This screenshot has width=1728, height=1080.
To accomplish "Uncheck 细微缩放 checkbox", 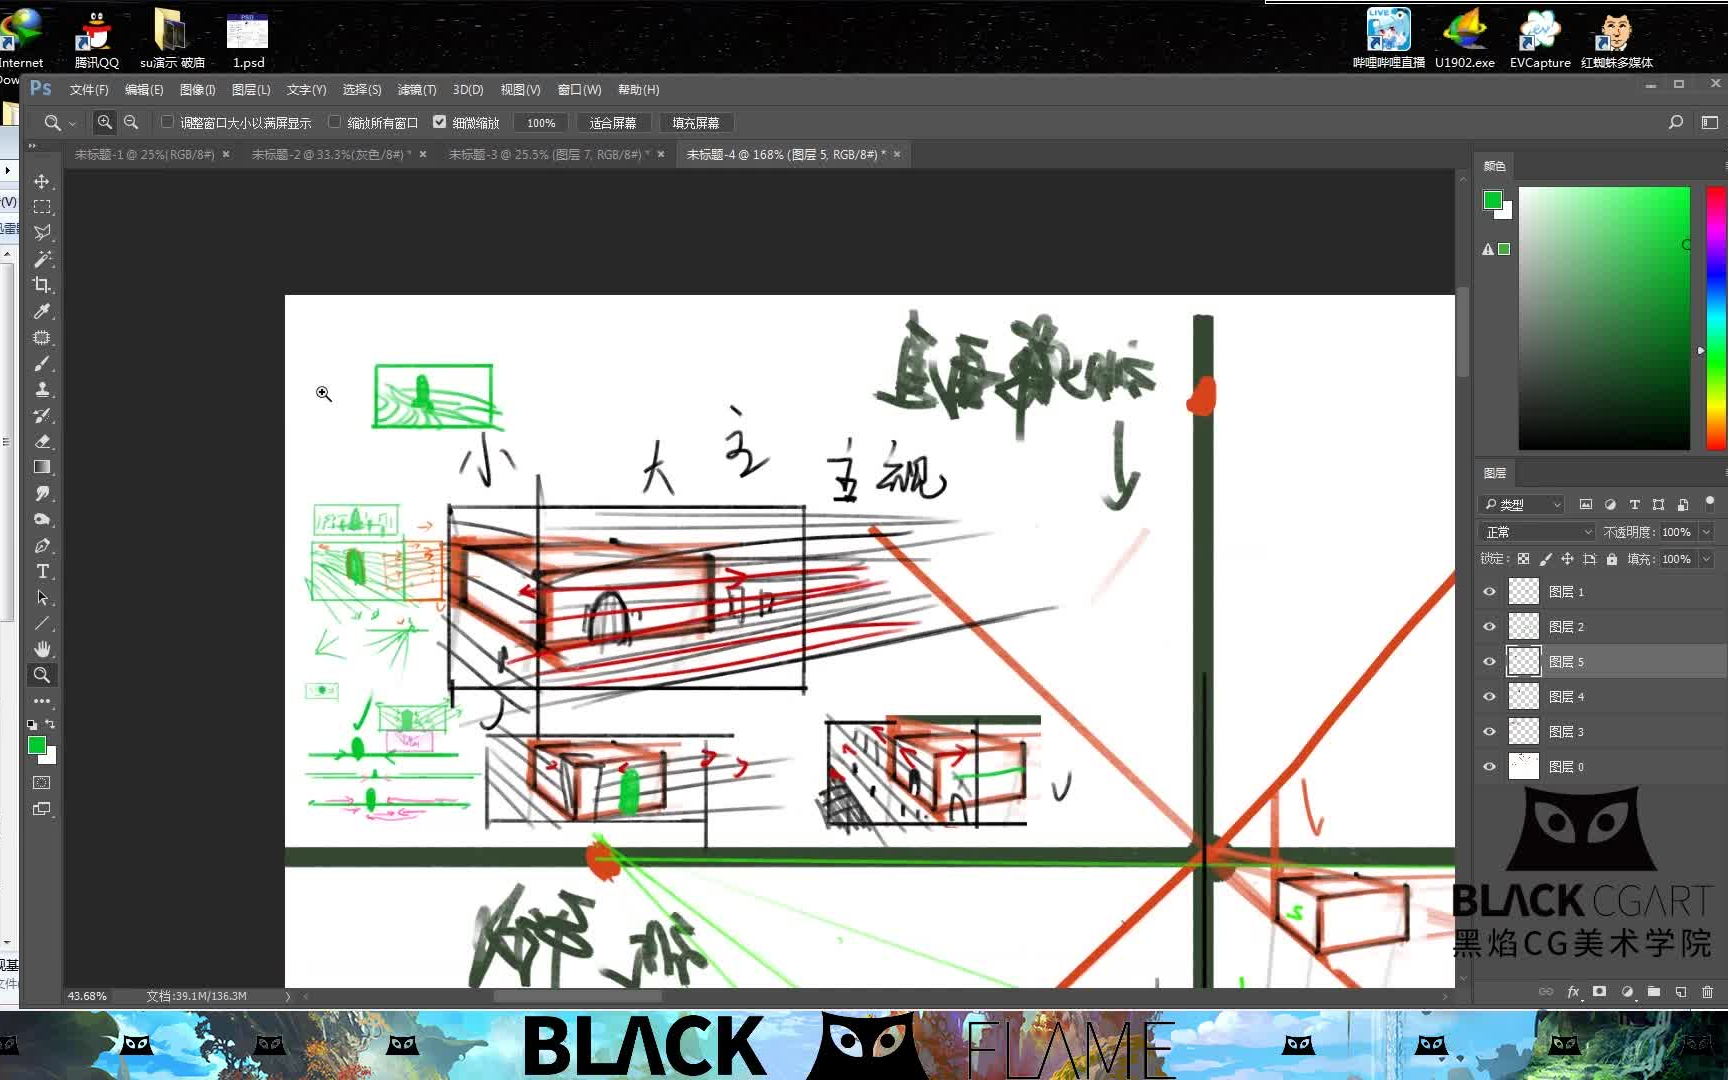I will 439,122.
